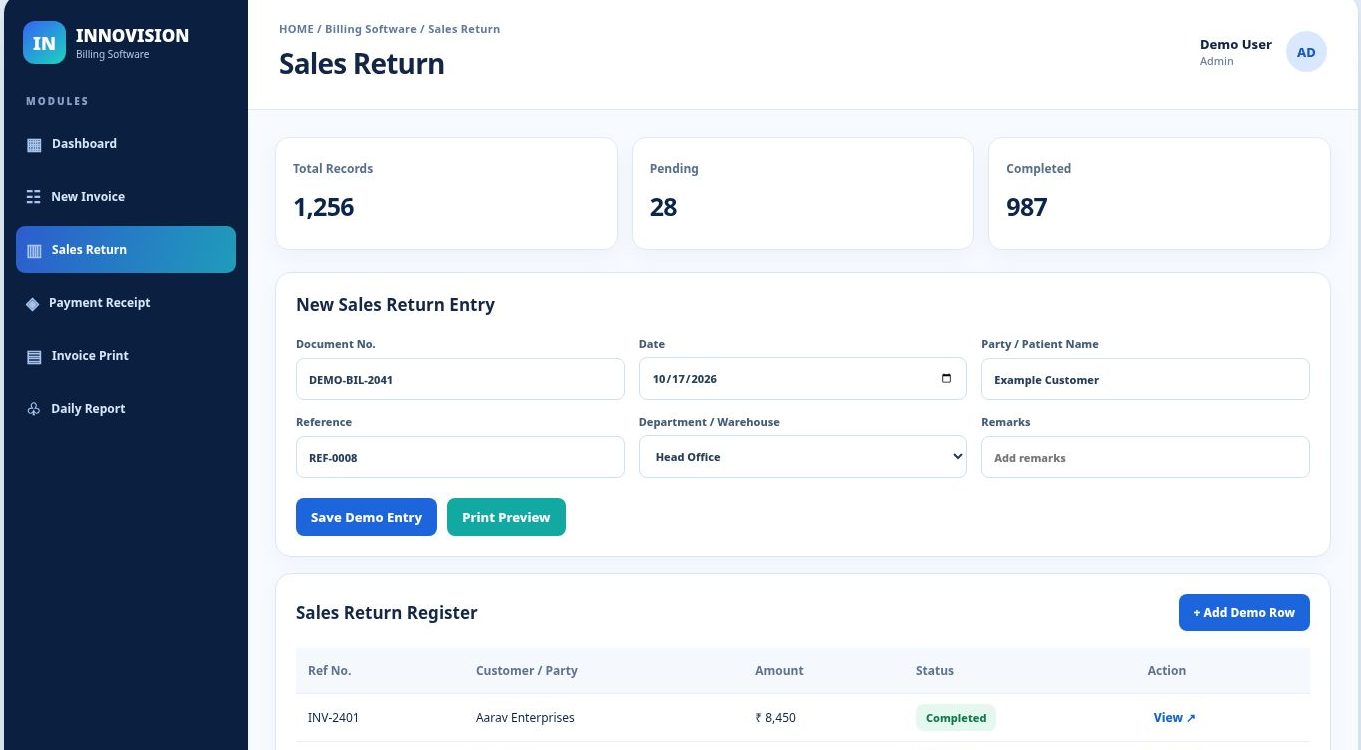This screenshot has width=1361, height=750.
Task: Click the INV-2401 reference cell
Action: (x=333, y=718)
